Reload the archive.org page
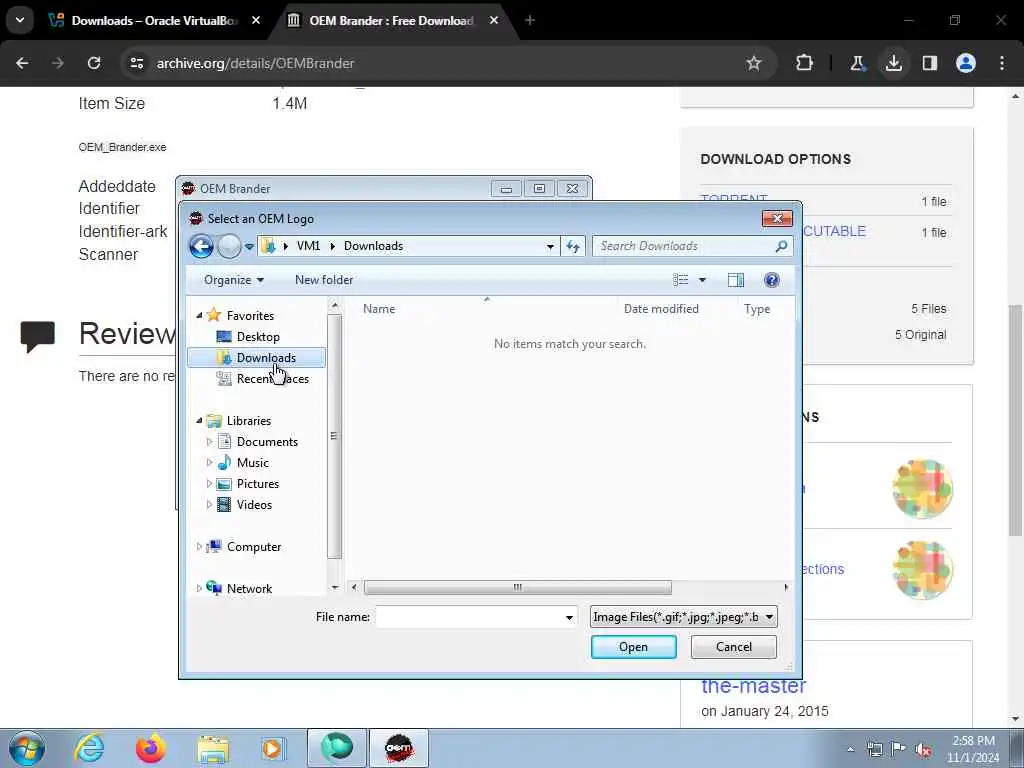The height and width of the screenshot is (768, 1024). coord(94,63)
